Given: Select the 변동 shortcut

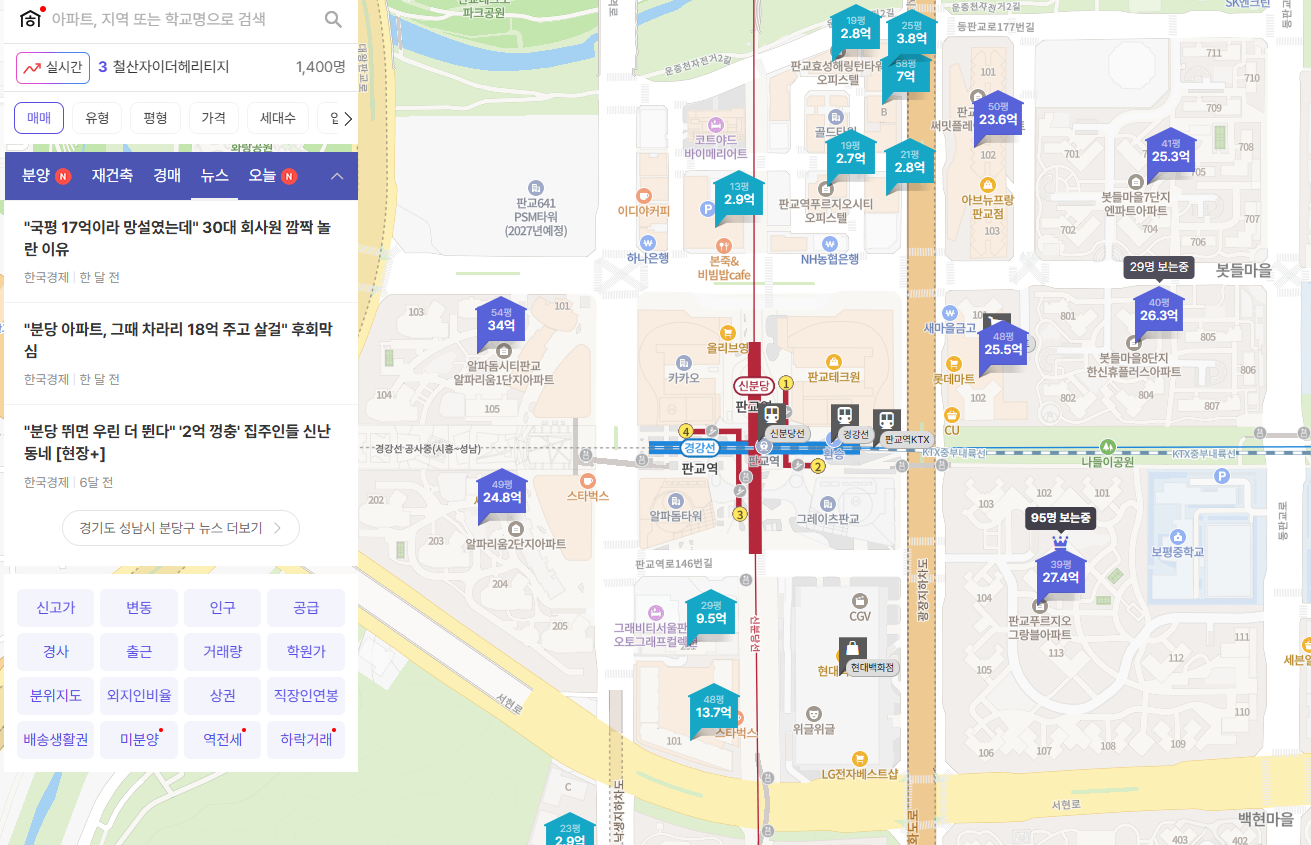Looking at the screenshot, I should pos(139,608).
